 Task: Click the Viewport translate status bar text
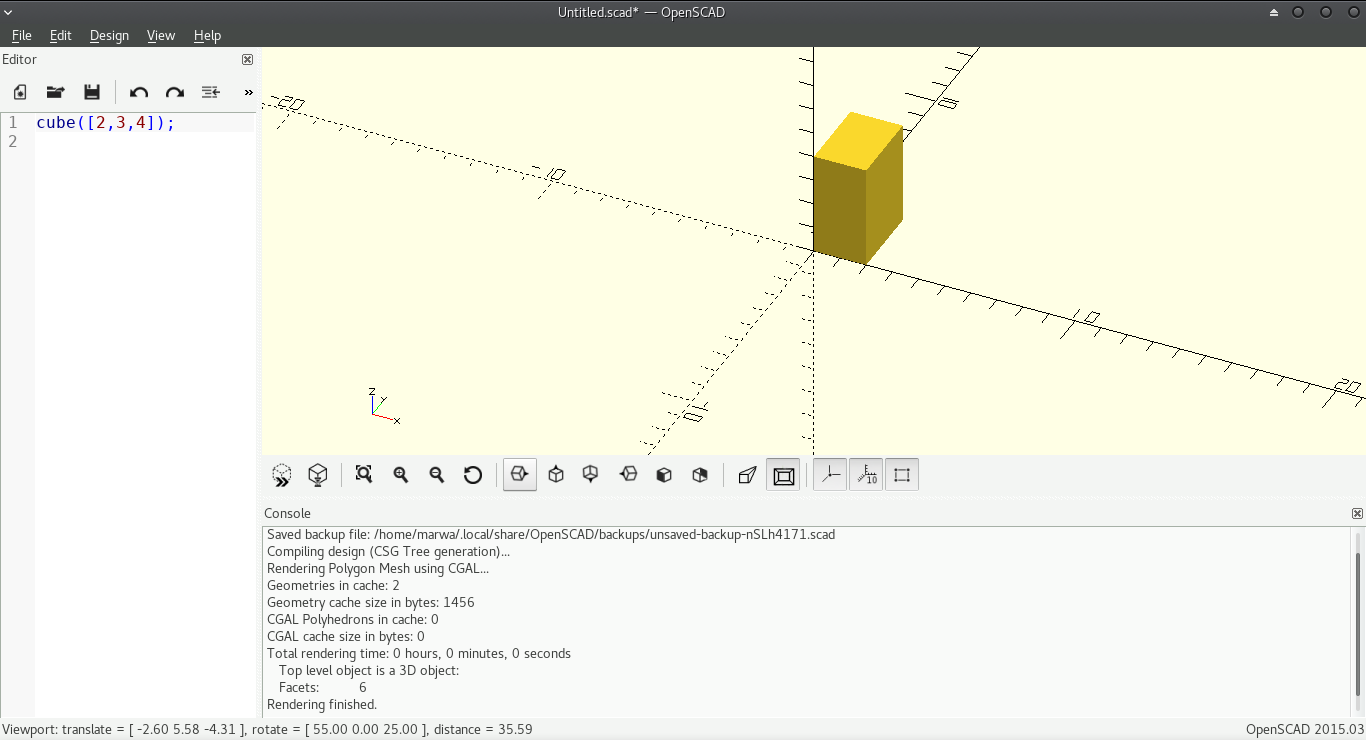268,730
